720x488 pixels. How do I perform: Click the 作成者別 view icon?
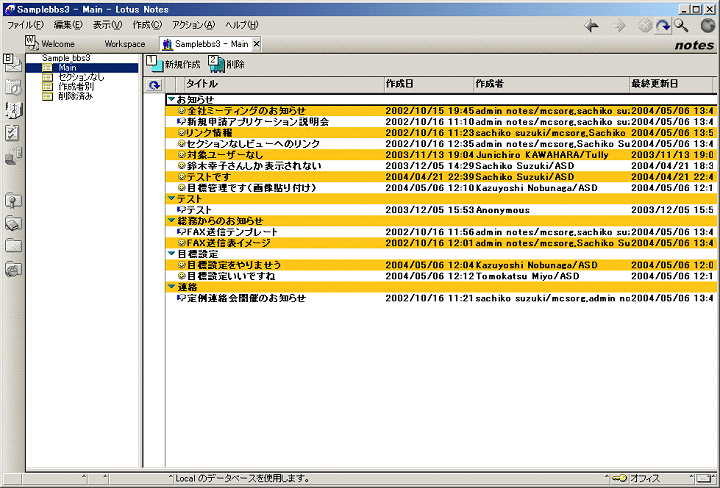[47, 87]
